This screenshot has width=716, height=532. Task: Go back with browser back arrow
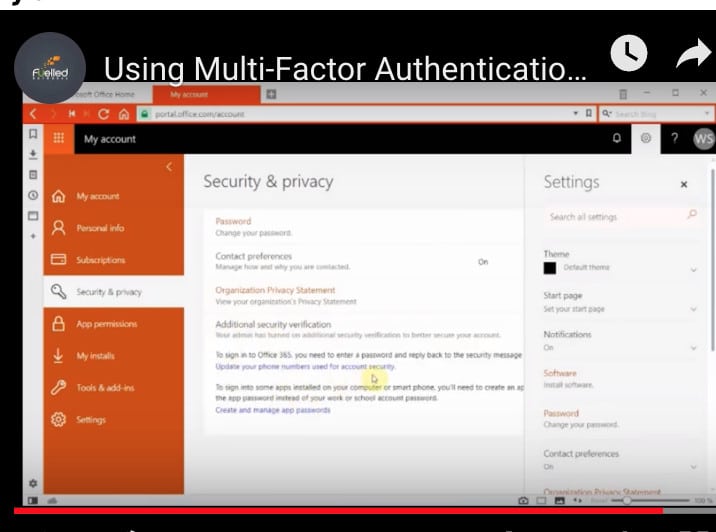[33, 114]
